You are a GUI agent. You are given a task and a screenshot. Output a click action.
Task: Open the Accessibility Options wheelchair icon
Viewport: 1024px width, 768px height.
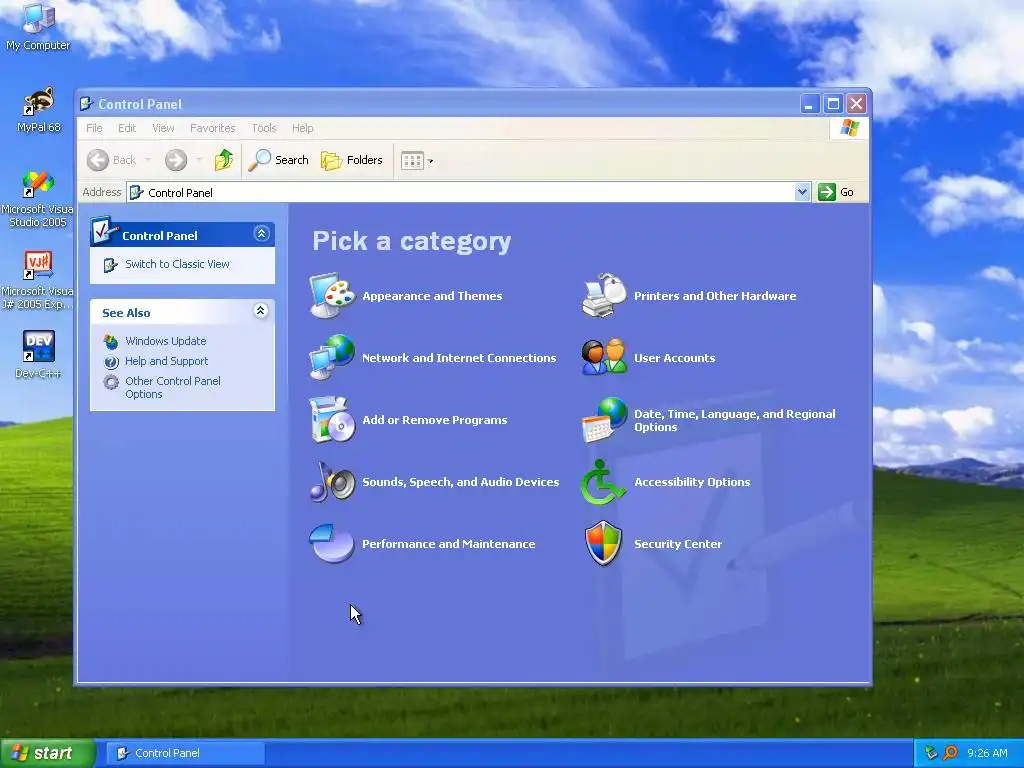tap(603, 482)
